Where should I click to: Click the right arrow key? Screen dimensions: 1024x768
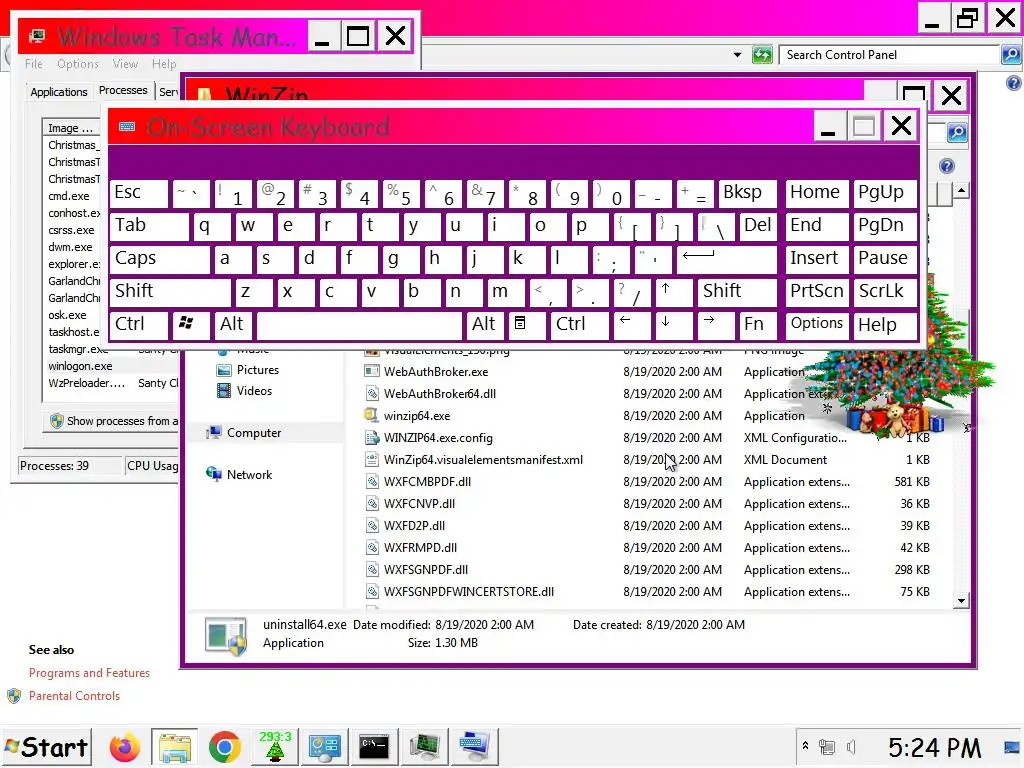716,325
